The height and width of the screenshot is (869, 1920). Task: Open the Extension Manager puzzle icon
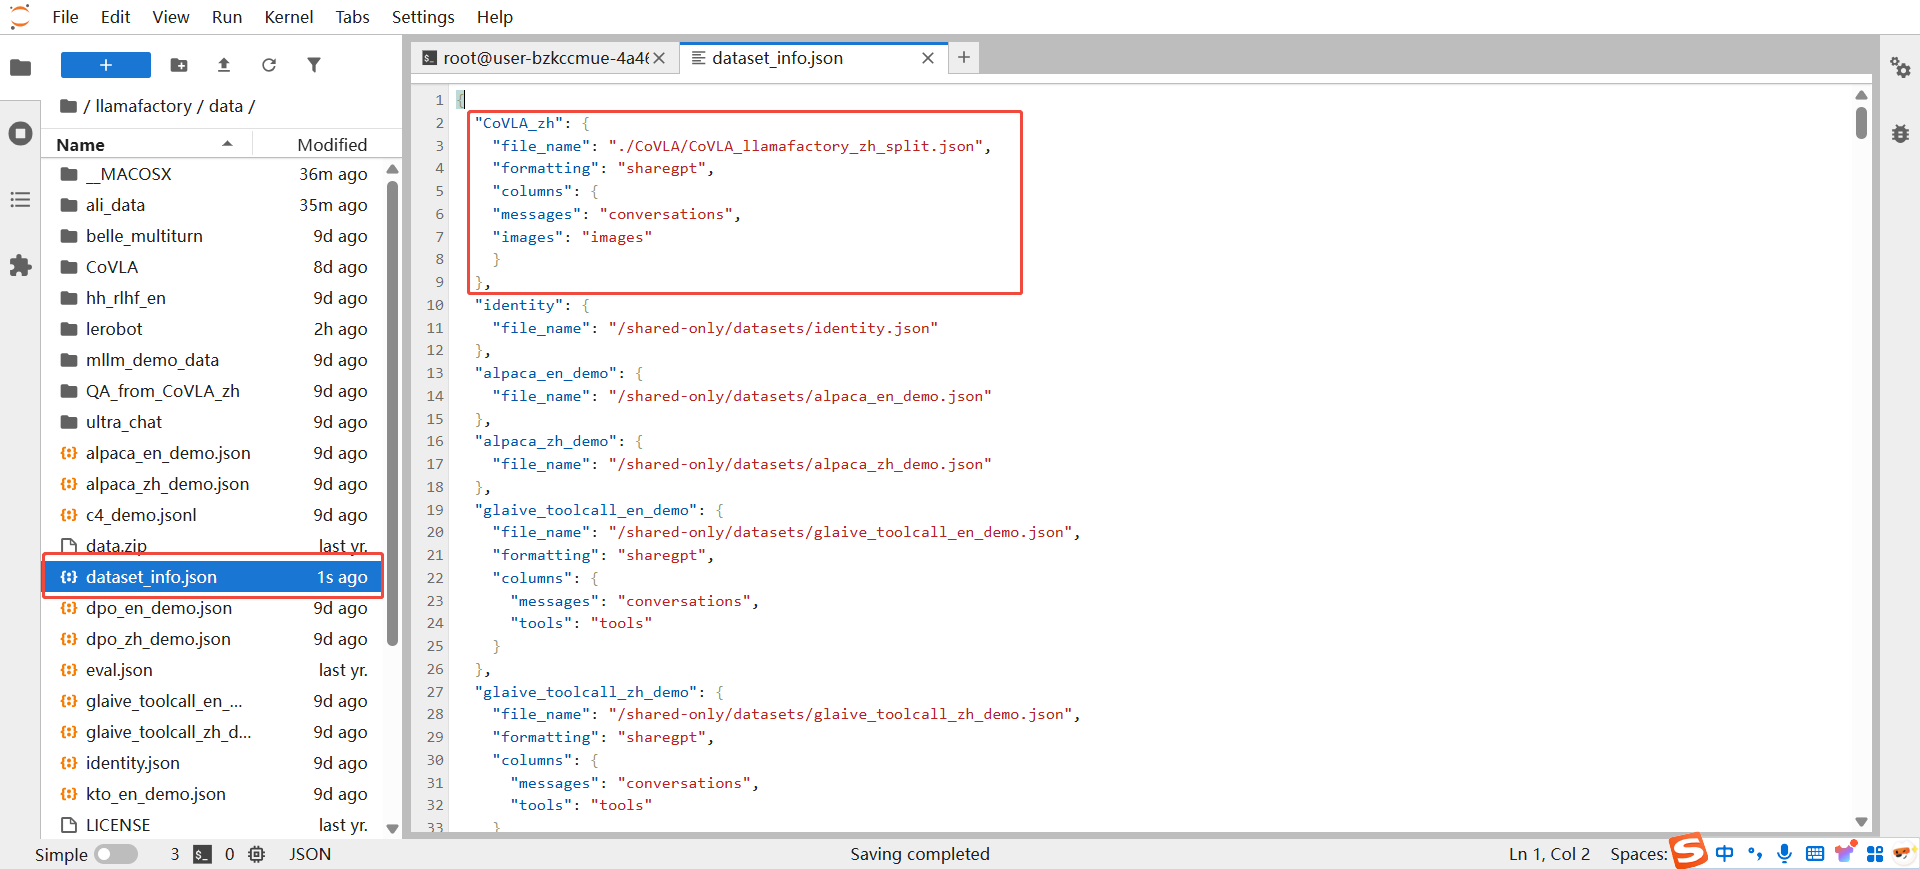click(x=20, y=266)
